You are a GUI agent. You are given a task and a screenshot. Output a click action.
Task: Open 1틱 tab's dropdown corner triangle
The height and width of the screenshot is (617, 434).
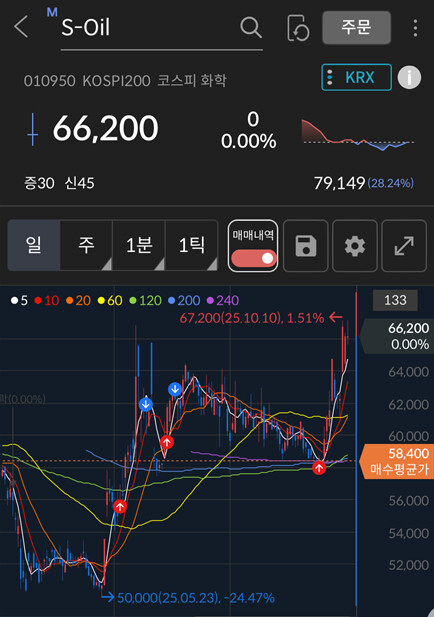212,265
